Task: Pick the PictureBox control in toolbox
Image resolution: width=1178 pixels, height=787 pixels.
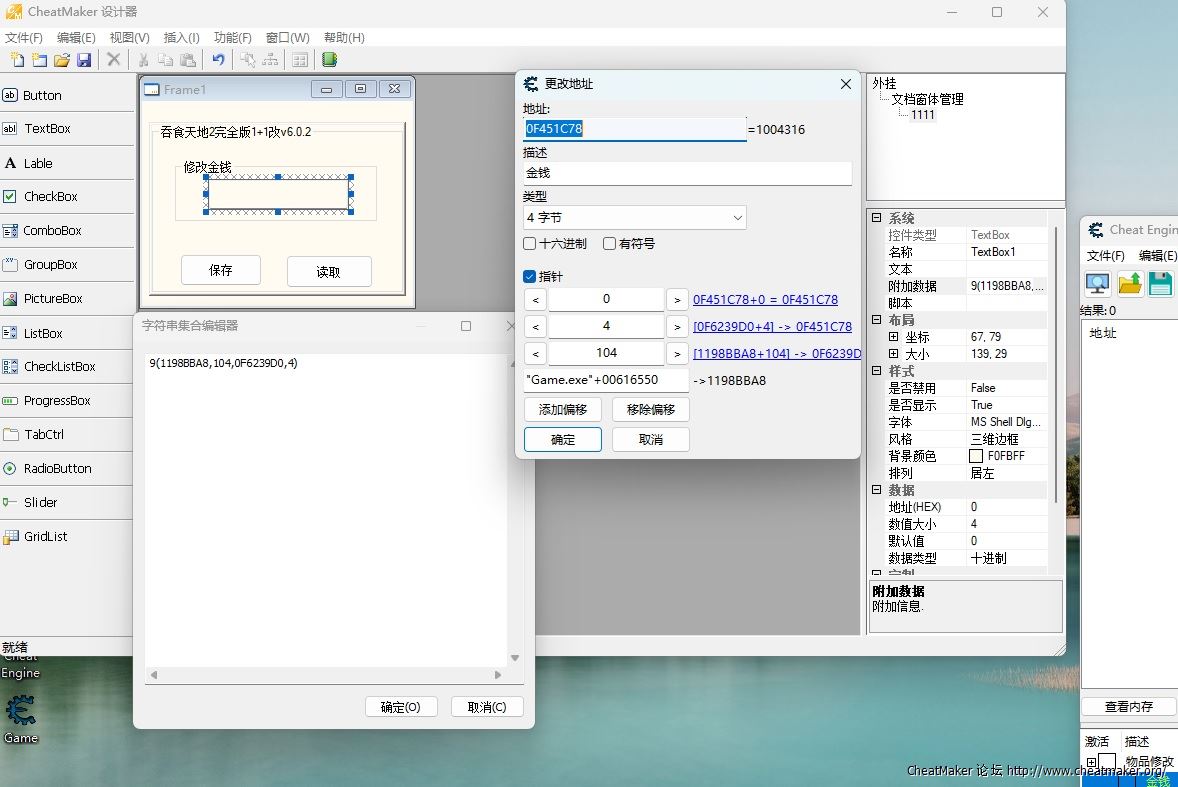Action: pyautogui.click(x=53, y=299)
